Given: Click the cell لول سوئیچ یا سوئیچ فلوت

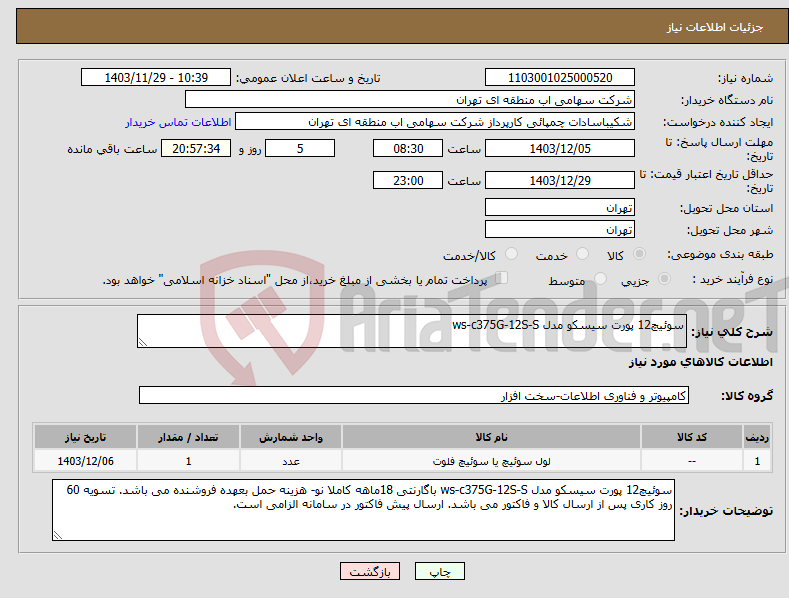Looking at the screenshot, I should 491,461.
